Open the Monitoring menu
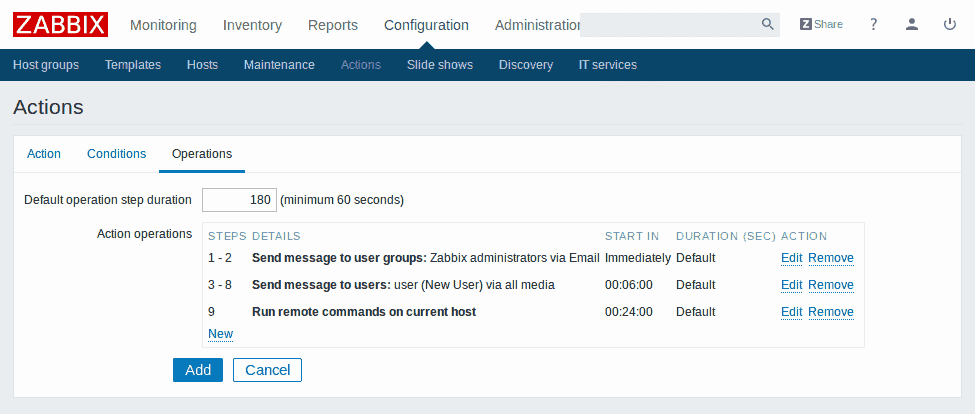The width and height of the screenshot is (975, 414). (163, 25)
